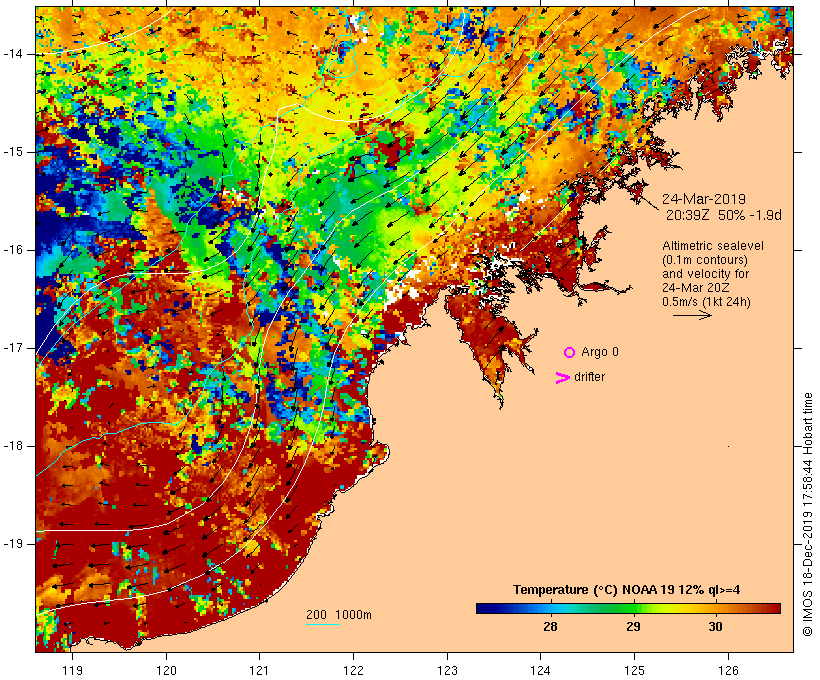Click the 121 longitude axis label

259,670
